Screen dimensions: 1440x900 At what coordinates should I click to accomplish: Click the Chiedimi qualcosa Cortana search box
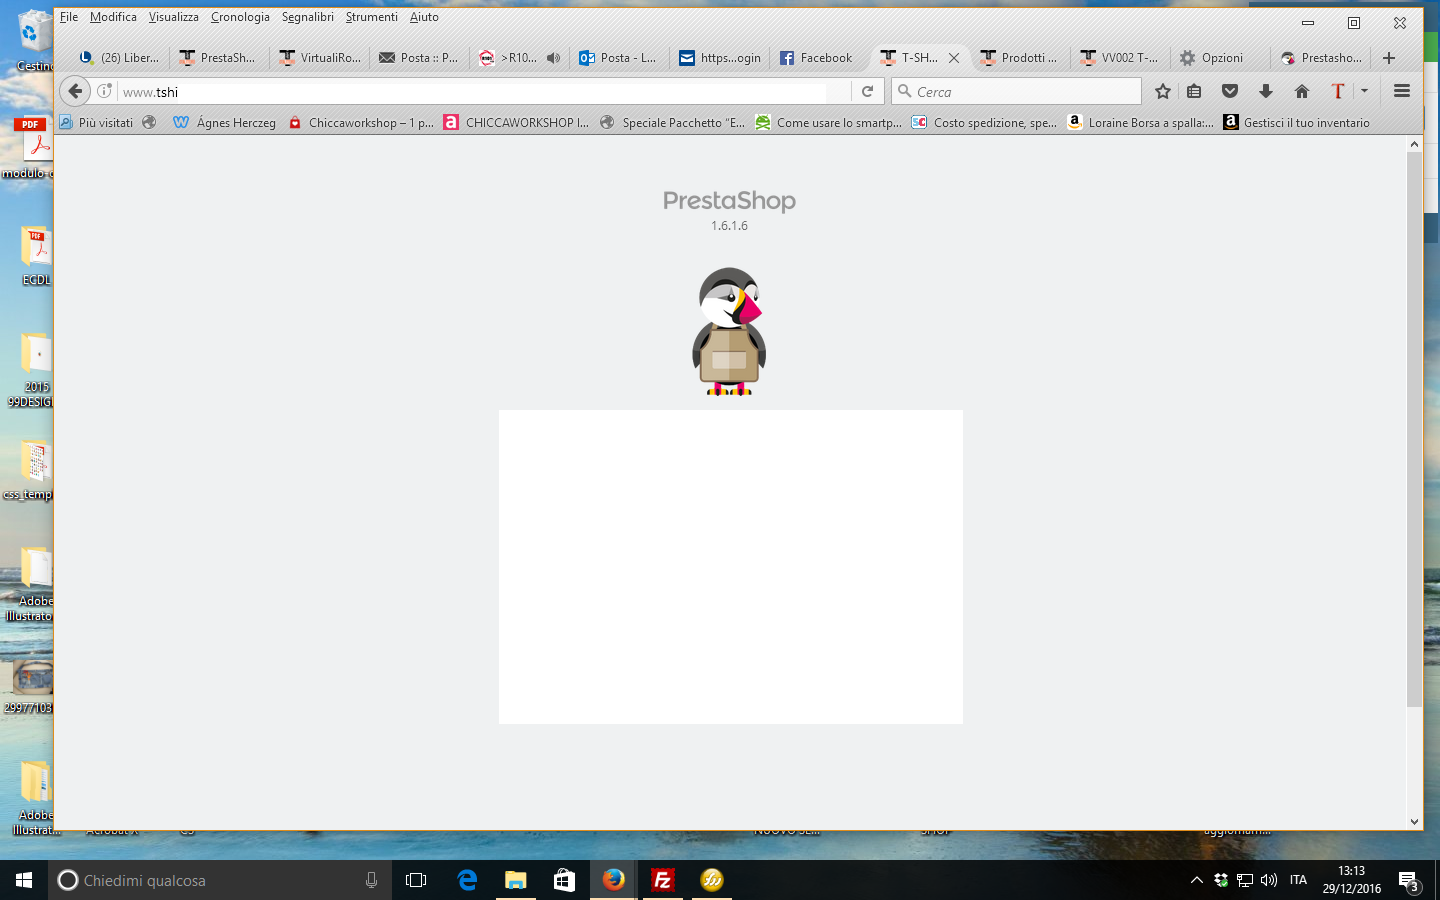[x=218, y=880]
